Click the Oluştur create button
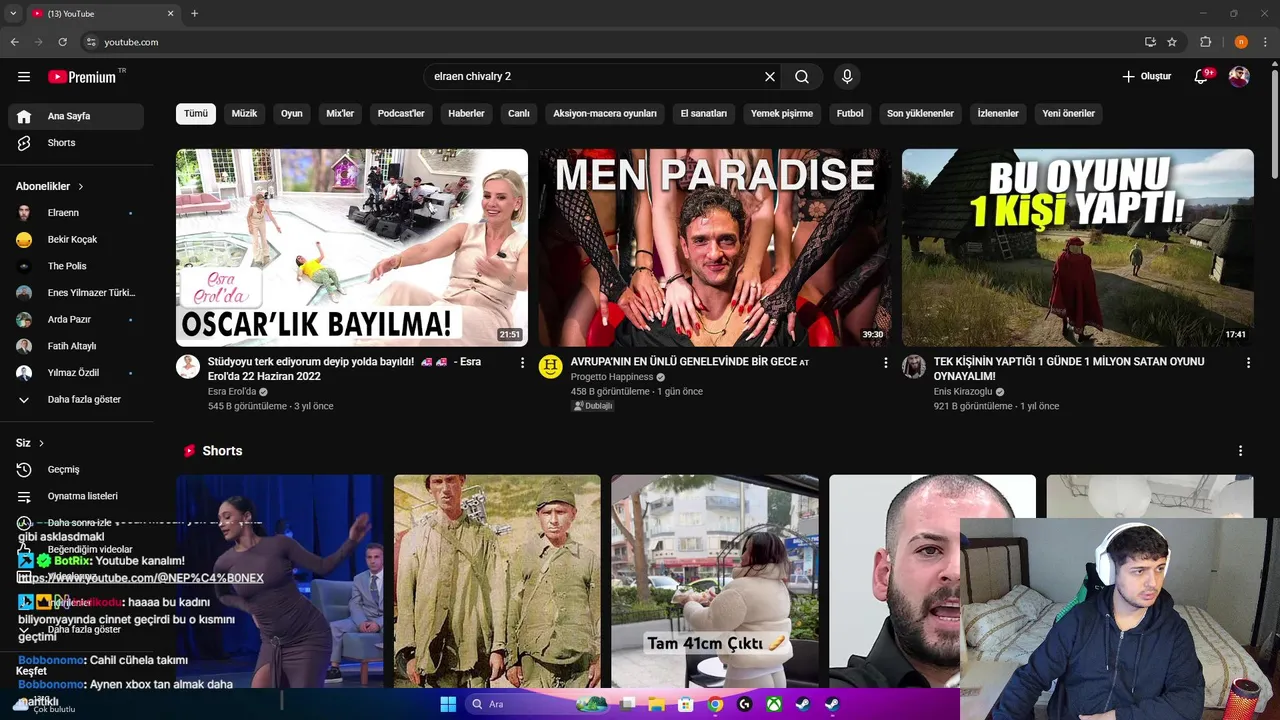Screen dimensions: 1280x720 [x=1146, y=77]
